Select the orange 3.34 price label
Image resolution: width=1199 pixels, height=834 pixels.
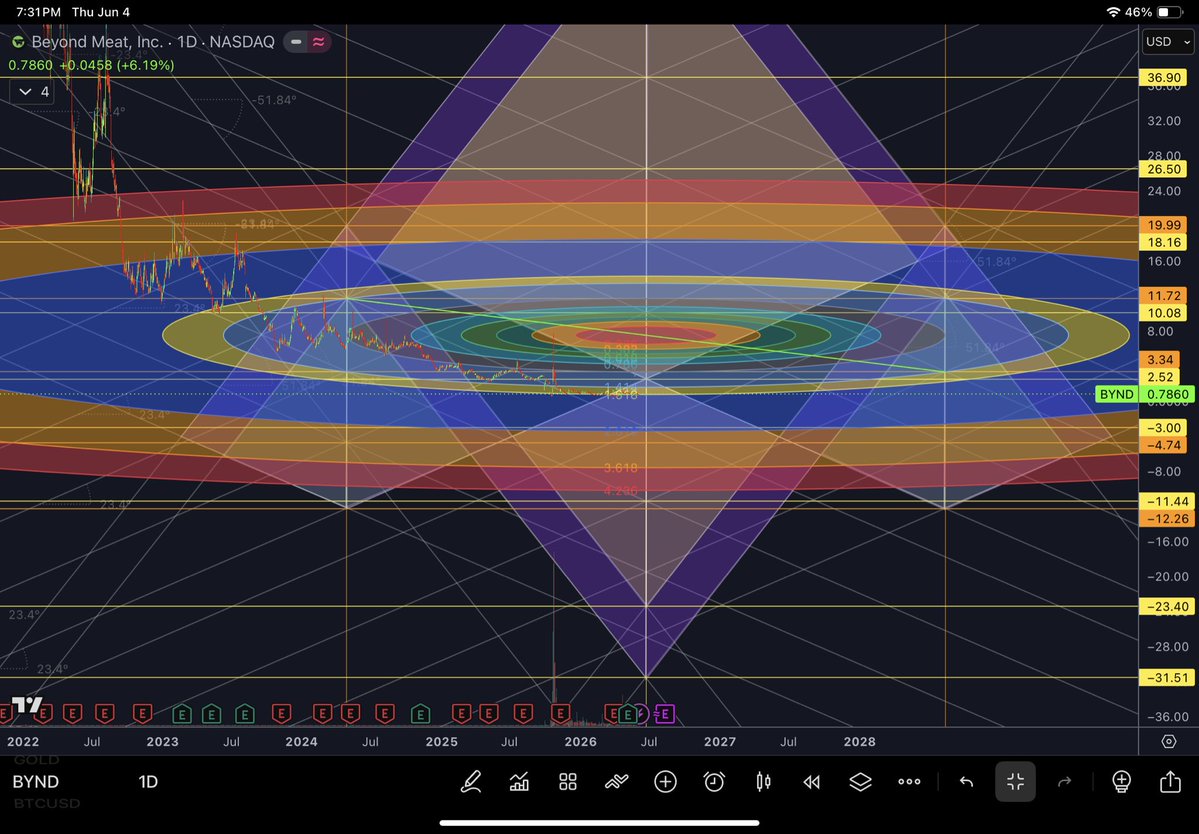point(1161,359)
